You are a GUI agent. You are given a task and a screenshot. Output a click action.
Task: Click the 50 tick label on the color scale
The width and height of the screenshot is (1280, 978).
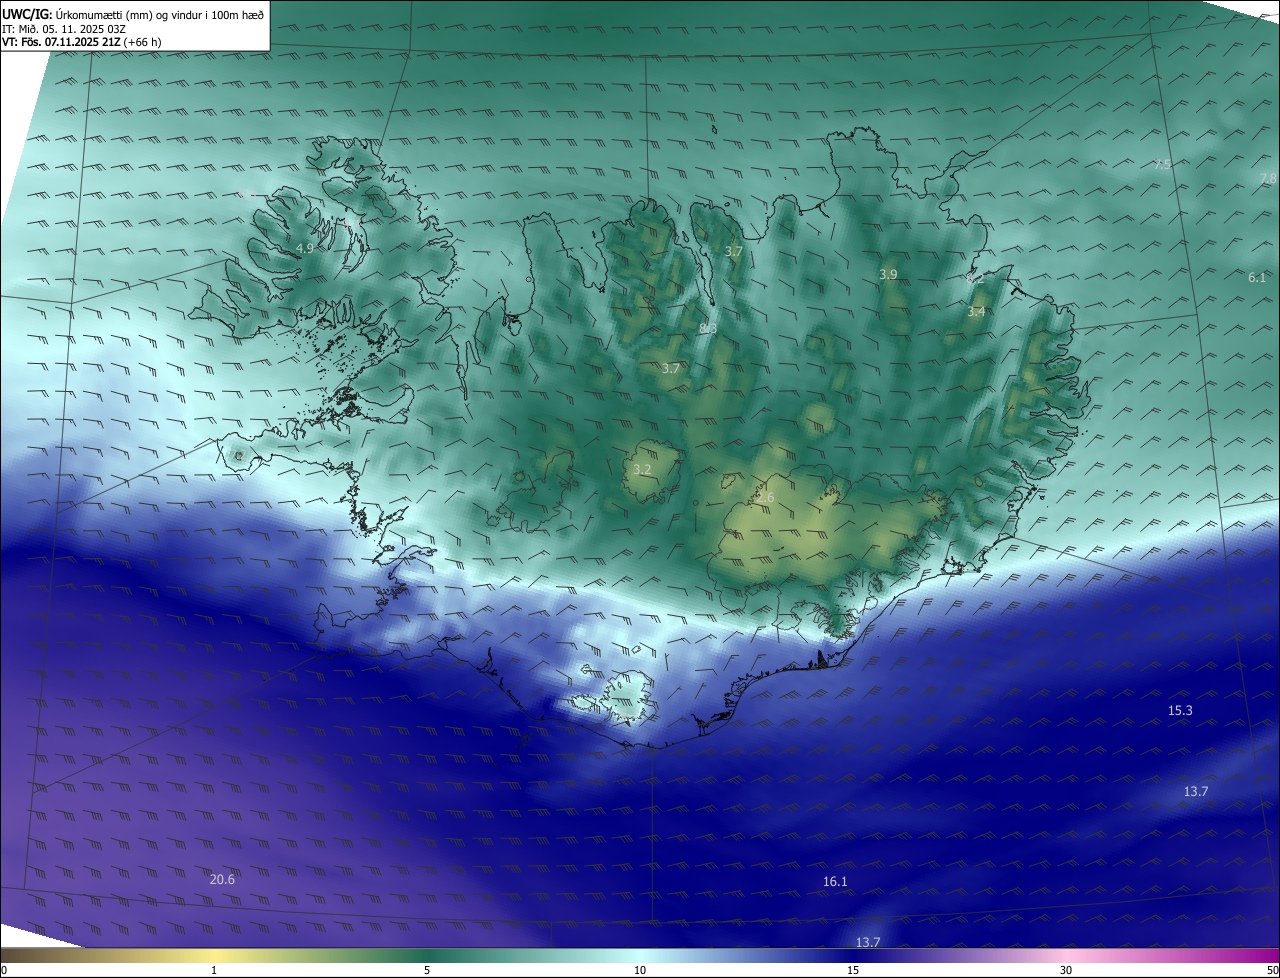point(1273,970)
